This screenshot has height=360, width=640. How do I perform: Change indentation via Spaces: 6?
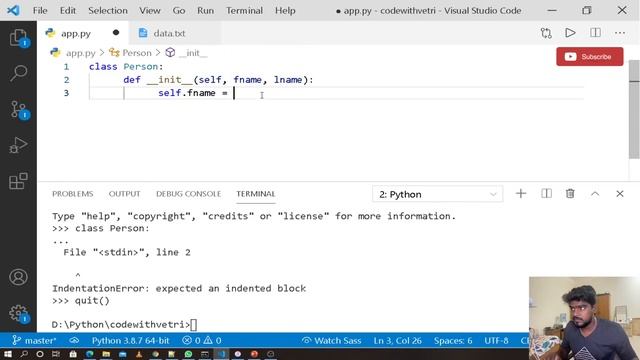pos(453,340)
